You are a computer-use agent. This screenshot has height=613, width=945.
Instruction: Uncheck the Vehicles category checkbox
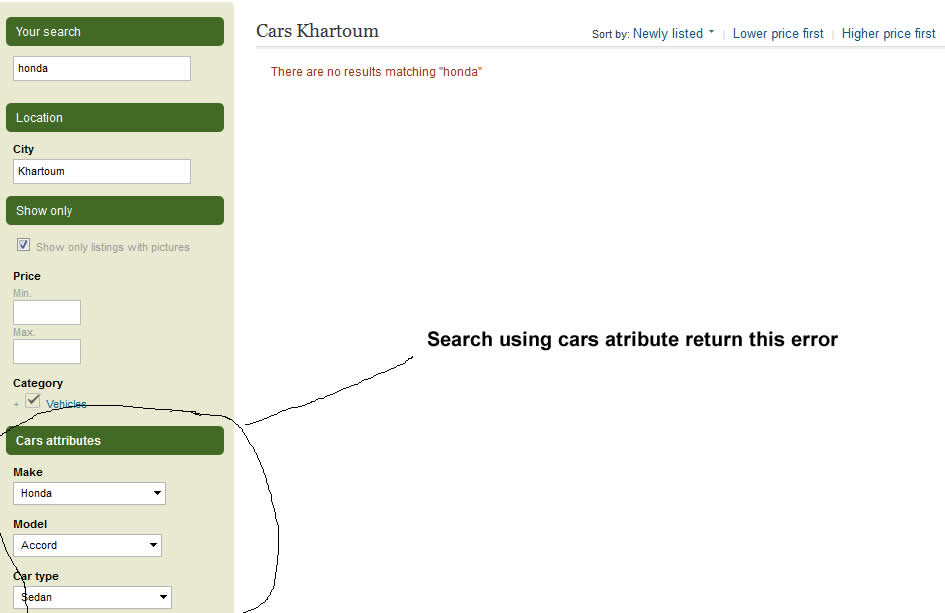pyautogui.click(x=33, y=400)
